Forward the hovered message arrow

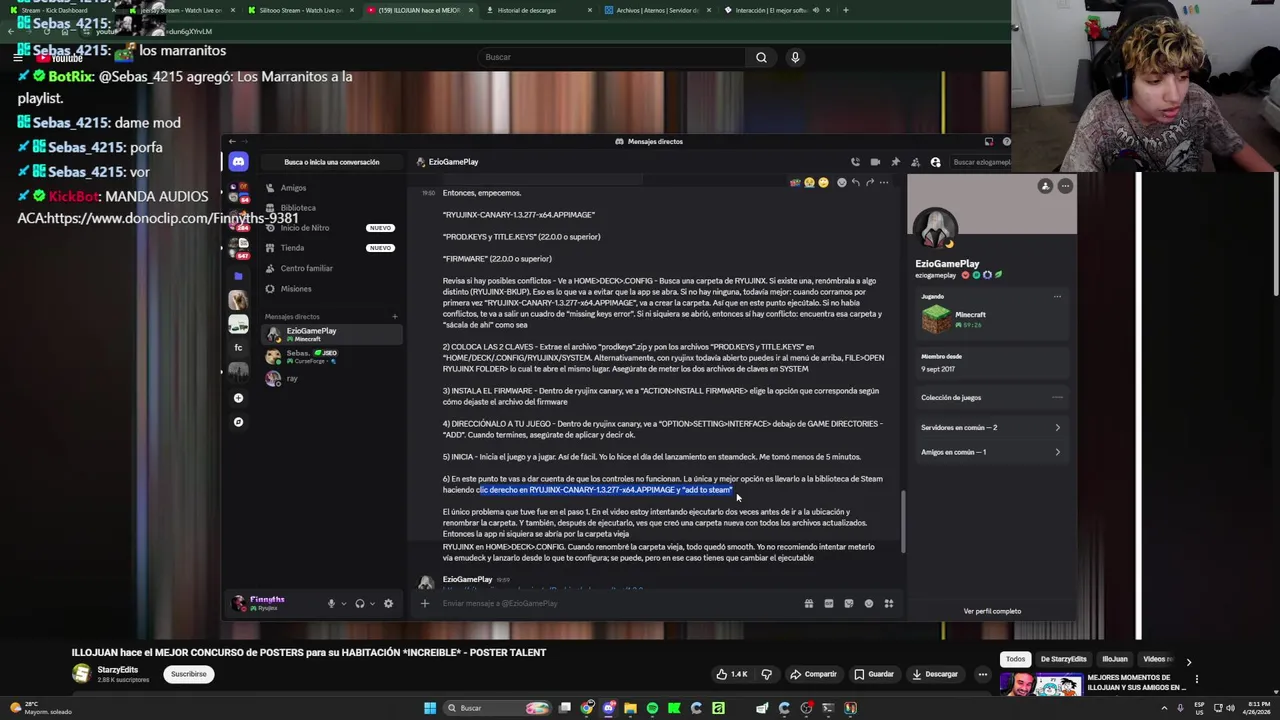click(x=869, y=183)
